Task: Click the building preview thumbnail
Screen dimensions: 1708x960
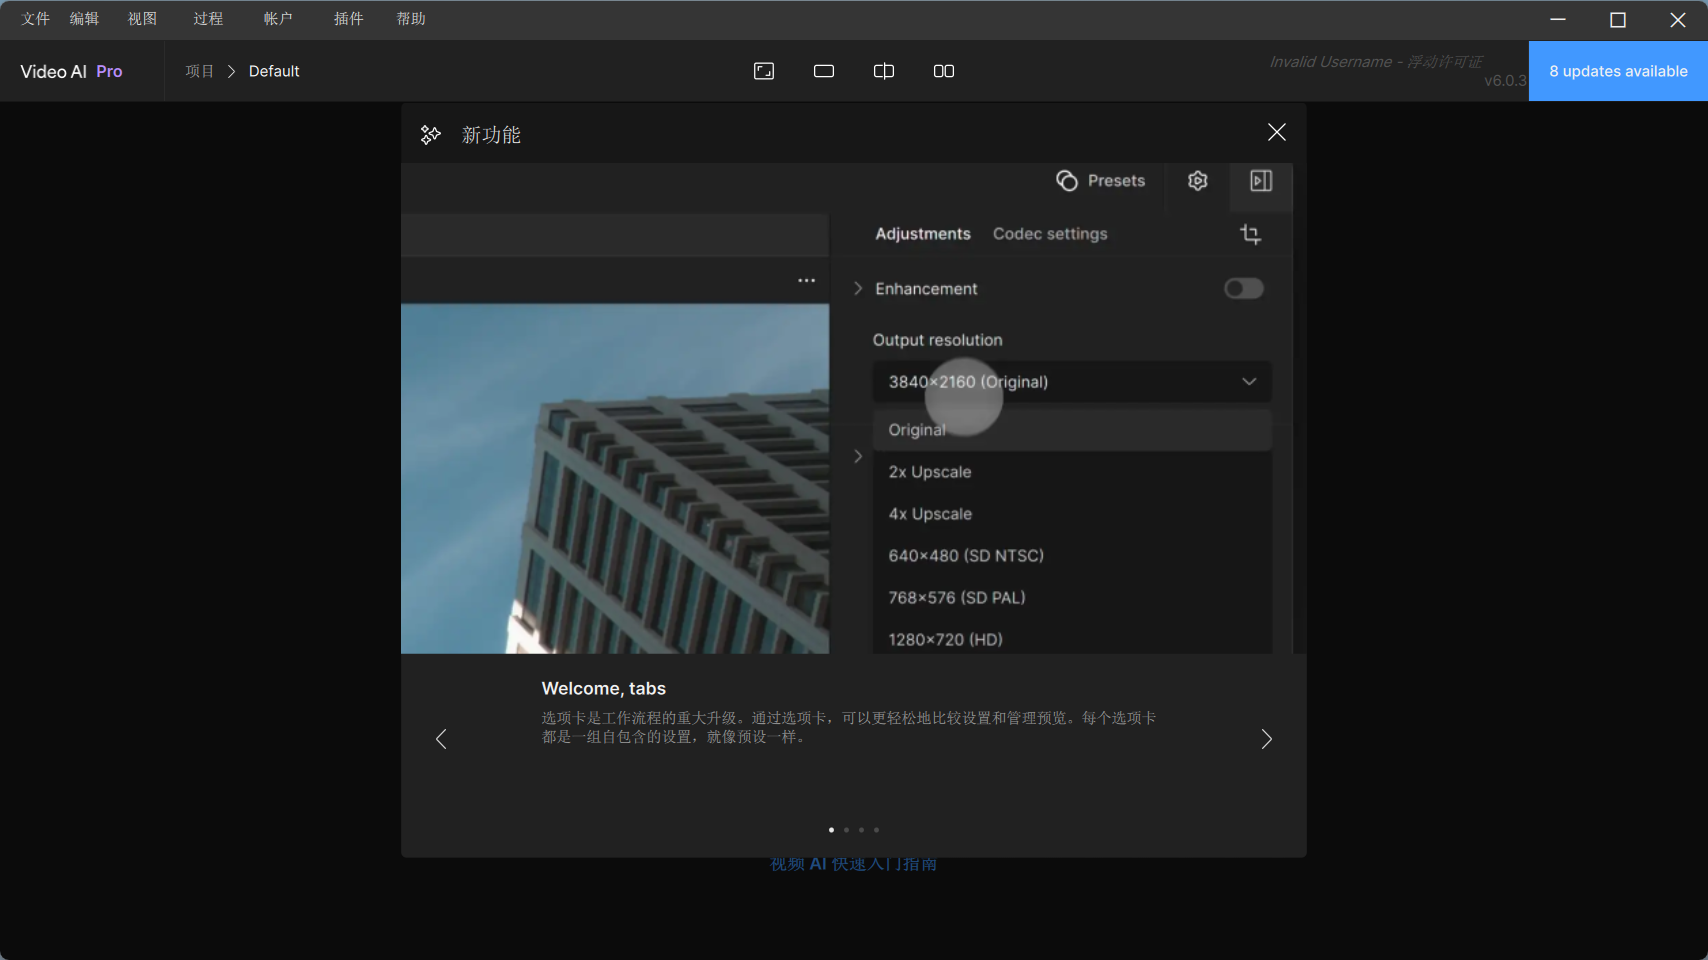Action: tap(615, 479)
